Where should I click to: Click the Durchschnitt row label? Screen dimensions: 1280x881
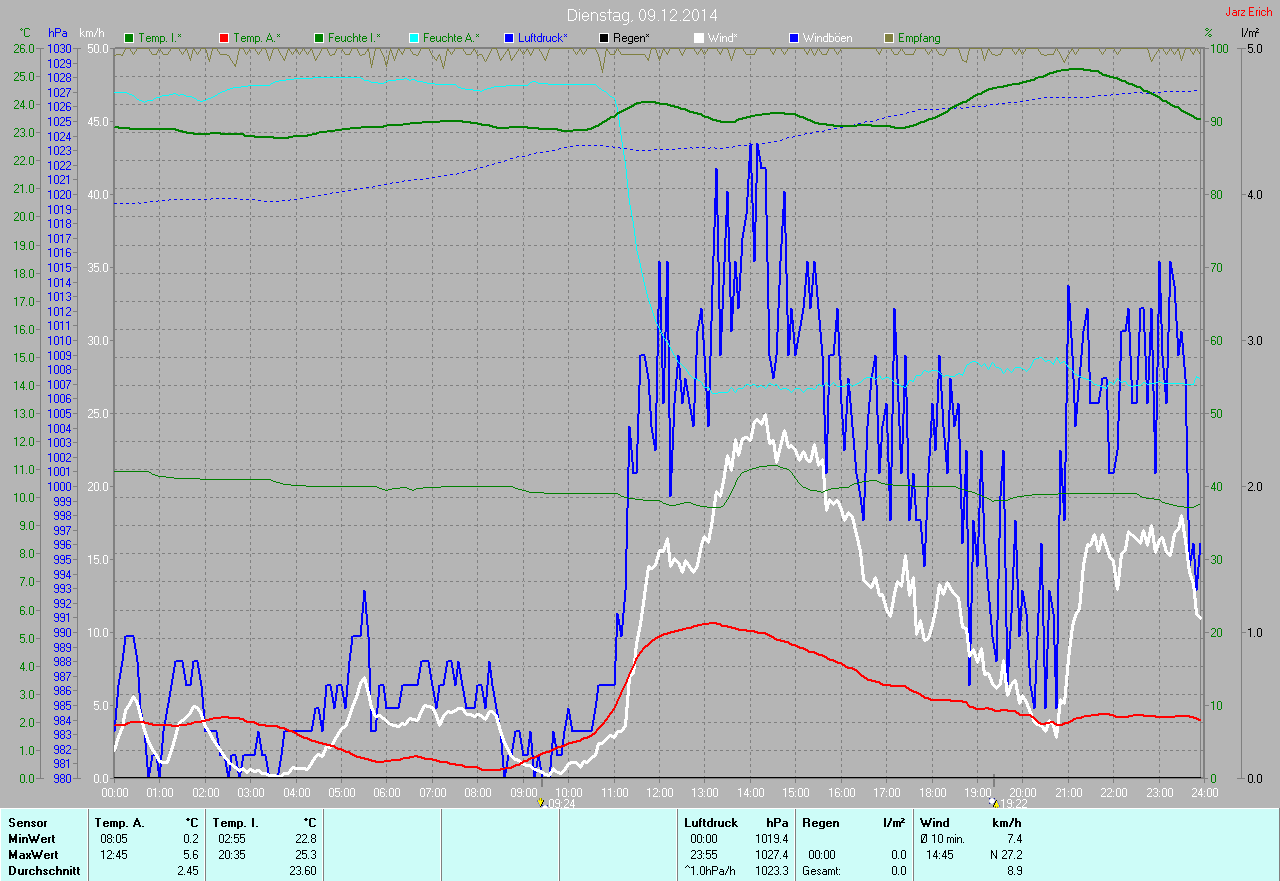coord(43,871)
